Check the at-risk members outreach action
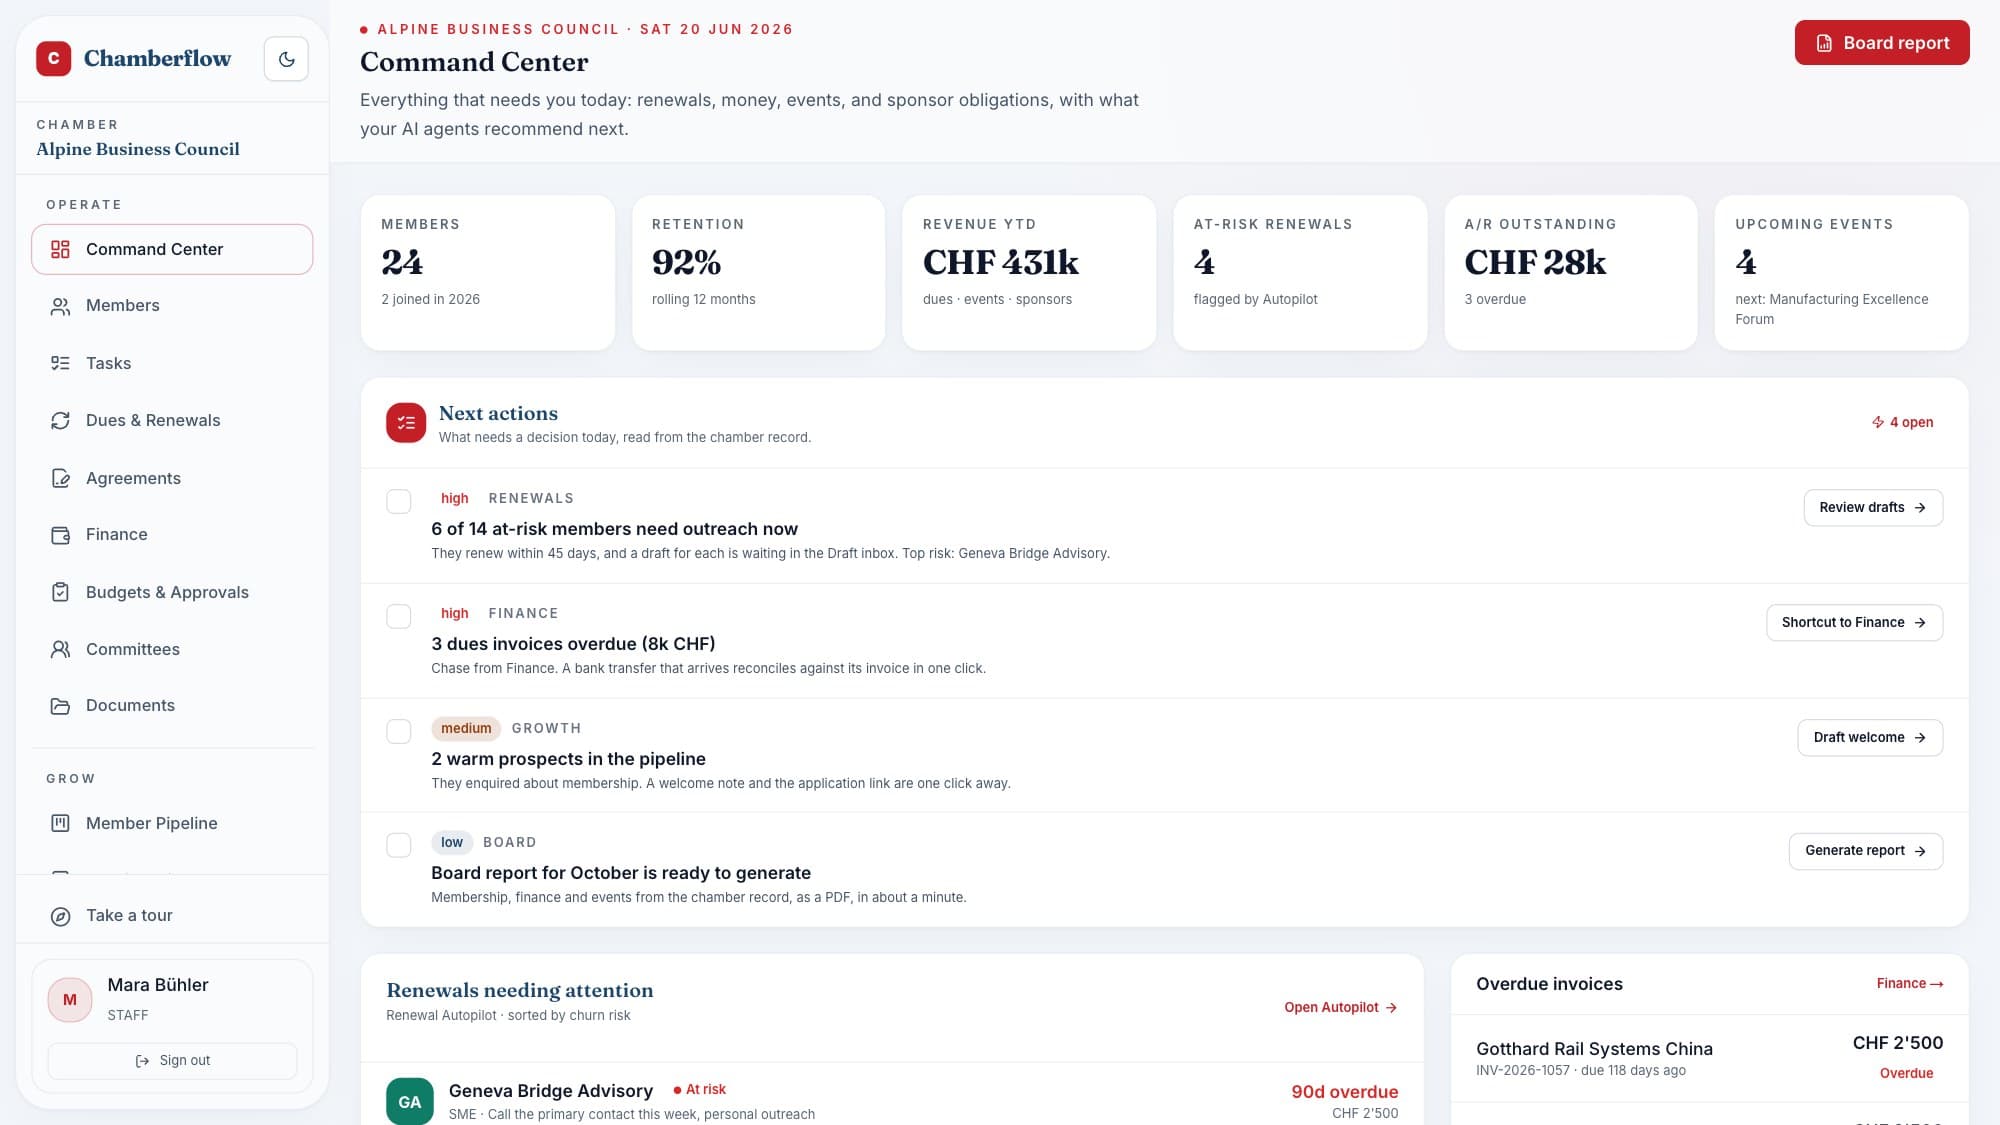 click(x=399, y=501)
